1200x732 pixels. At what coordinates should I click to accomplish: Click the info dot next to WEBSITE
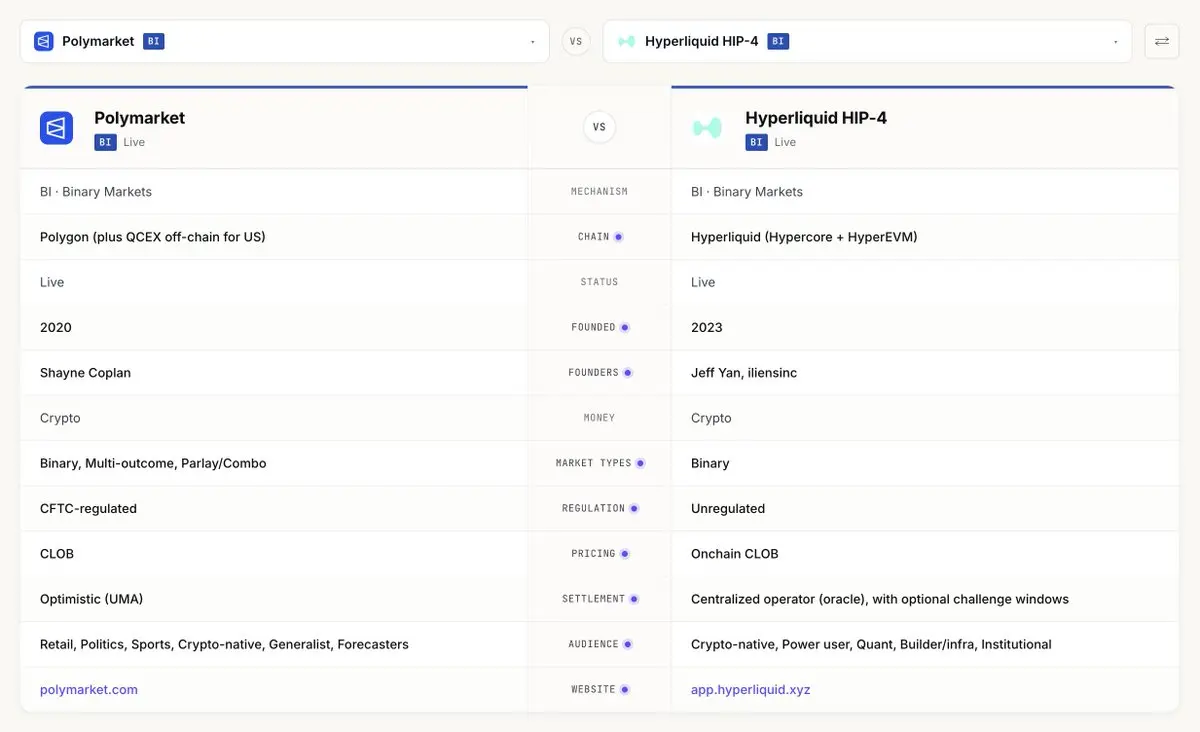(x=624, y=689)
